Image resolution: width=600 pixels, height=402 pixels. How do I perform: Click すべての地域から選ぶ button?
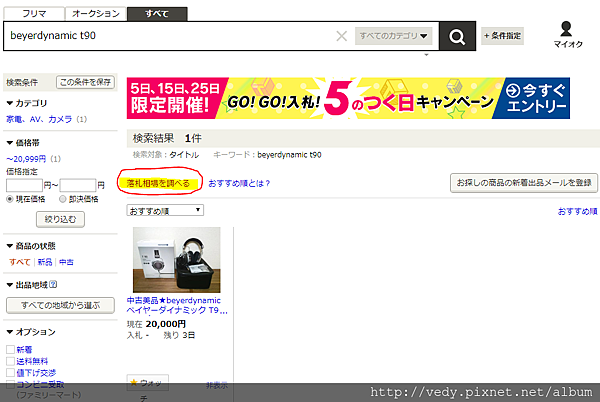click(60, 305)
